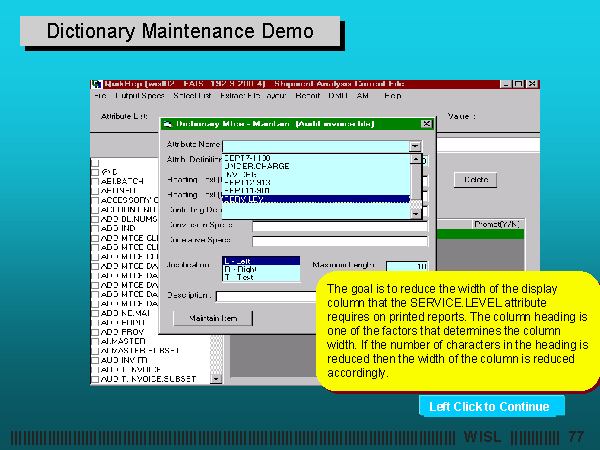Choose UNDER.CHARGE from the attribute dropdown list
Viewport: 600px width, 450px height.
tap(244, 166)
